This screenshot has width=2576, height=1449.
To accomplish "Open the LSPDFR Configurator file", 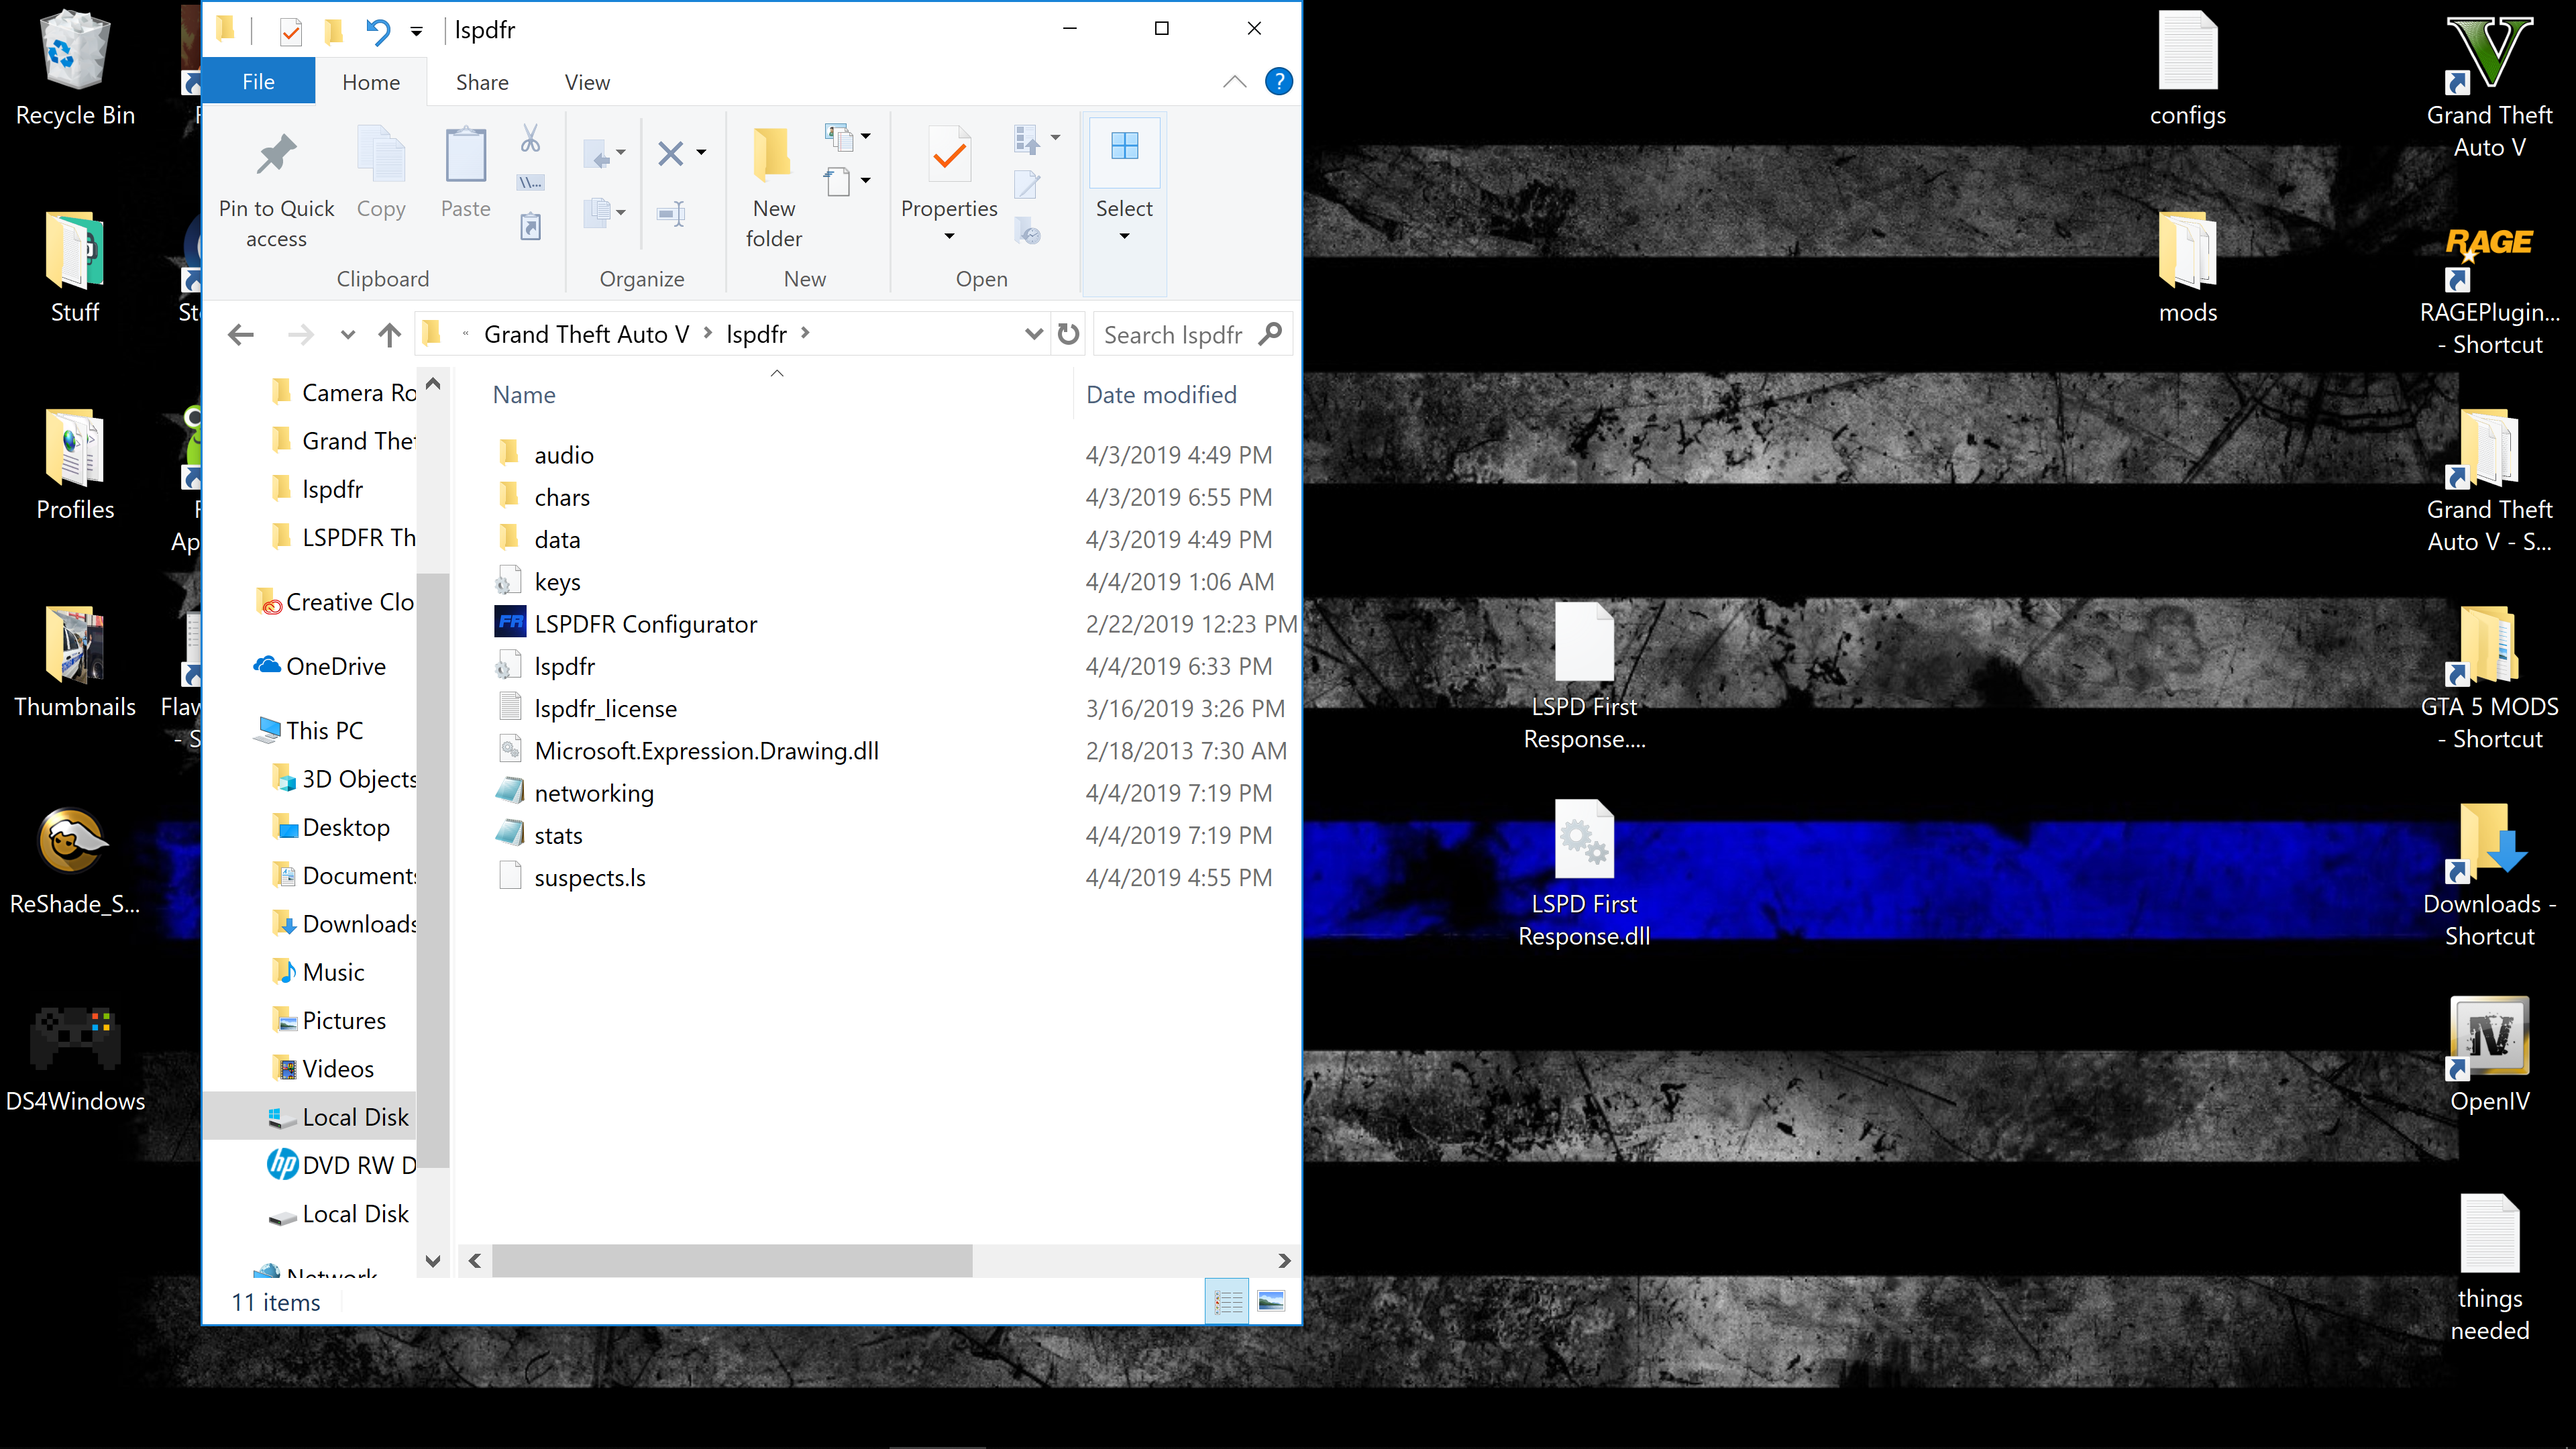I will point(645,624).
